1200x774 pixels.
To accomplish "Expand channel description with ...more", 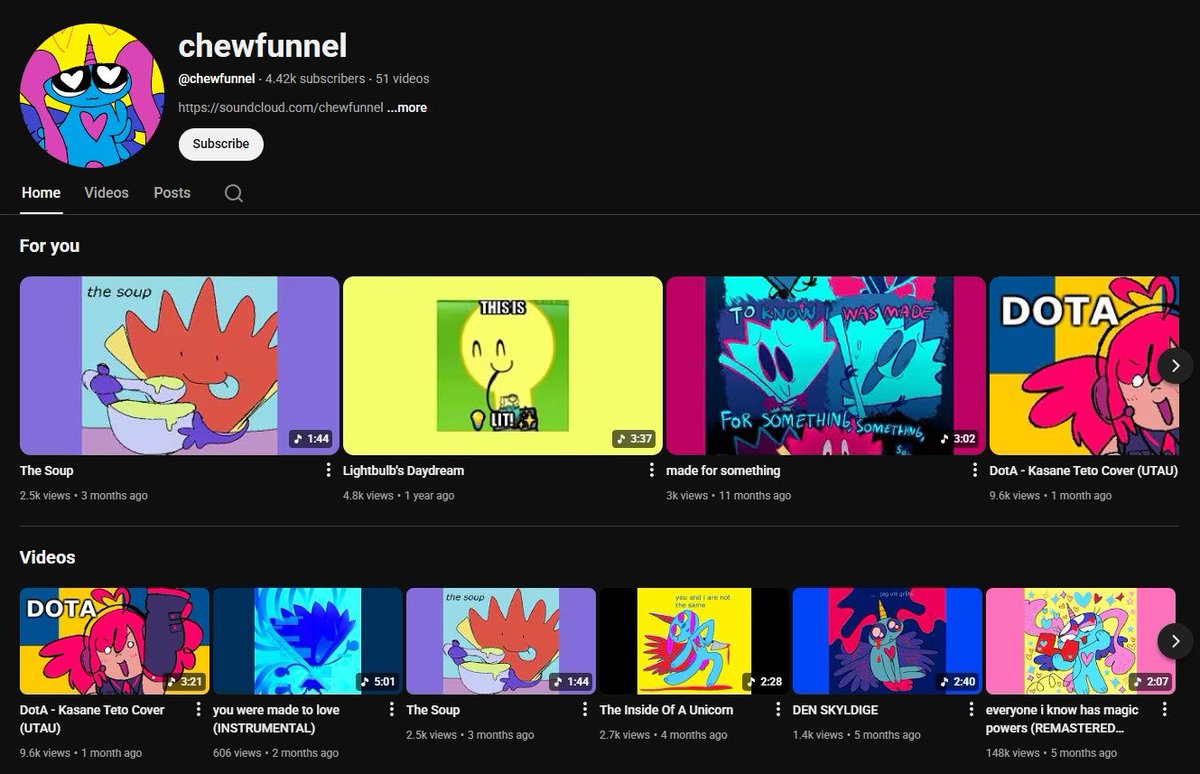I will point(407,108).
